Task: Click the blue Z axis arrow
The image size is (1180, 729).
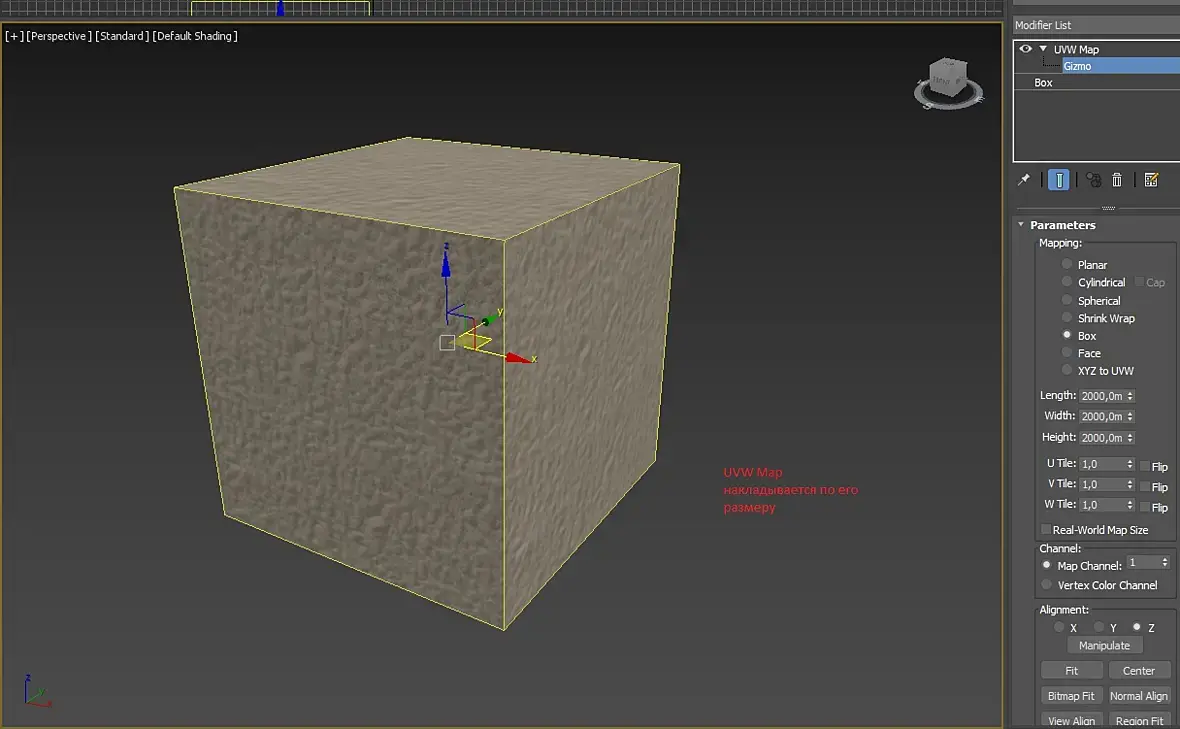Action: click(x=446, y=263)
